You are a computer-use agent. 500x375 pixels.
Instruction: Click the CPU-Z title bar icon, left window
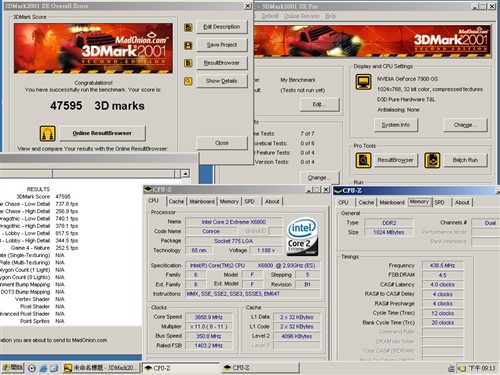click(x=148, y=190)
